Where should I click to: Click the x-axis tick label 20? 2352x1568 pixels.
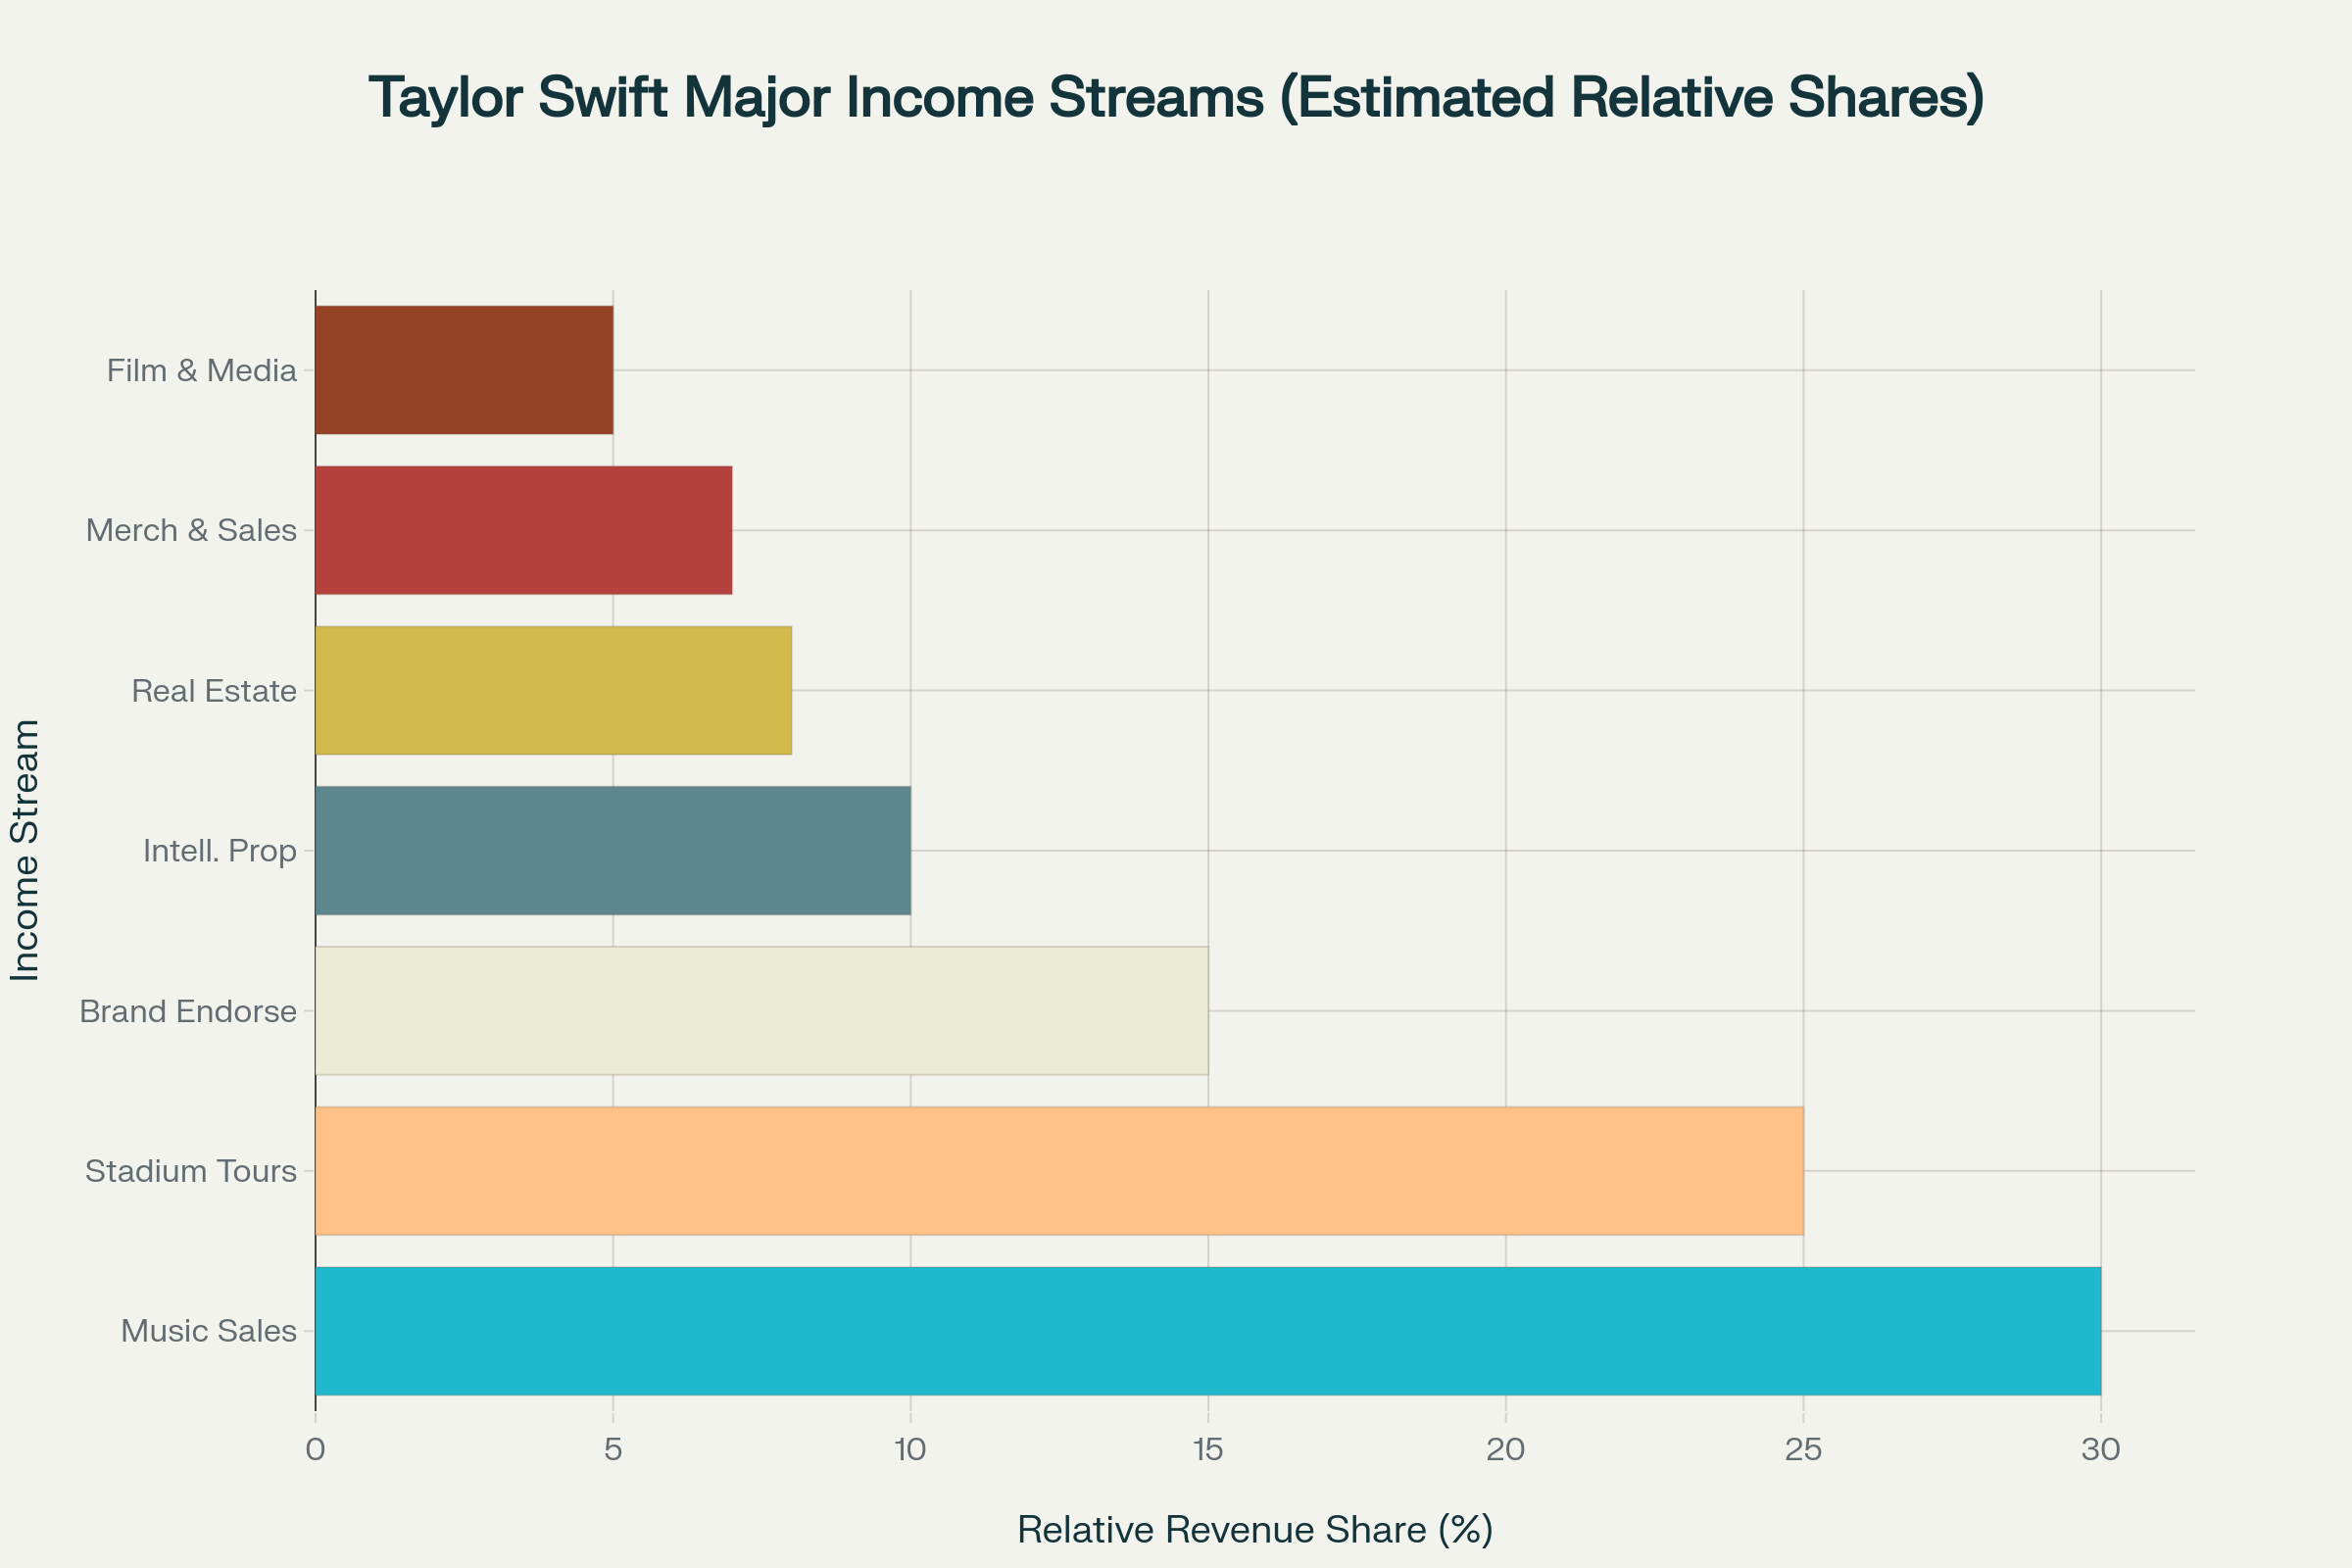tap(1506, 1450)
